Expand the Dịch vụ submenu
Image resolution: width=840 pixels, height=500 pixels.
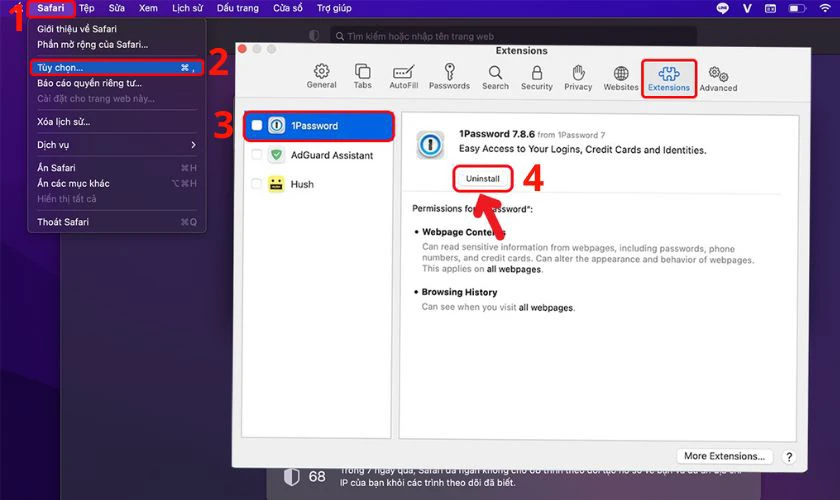pos(116,145)
